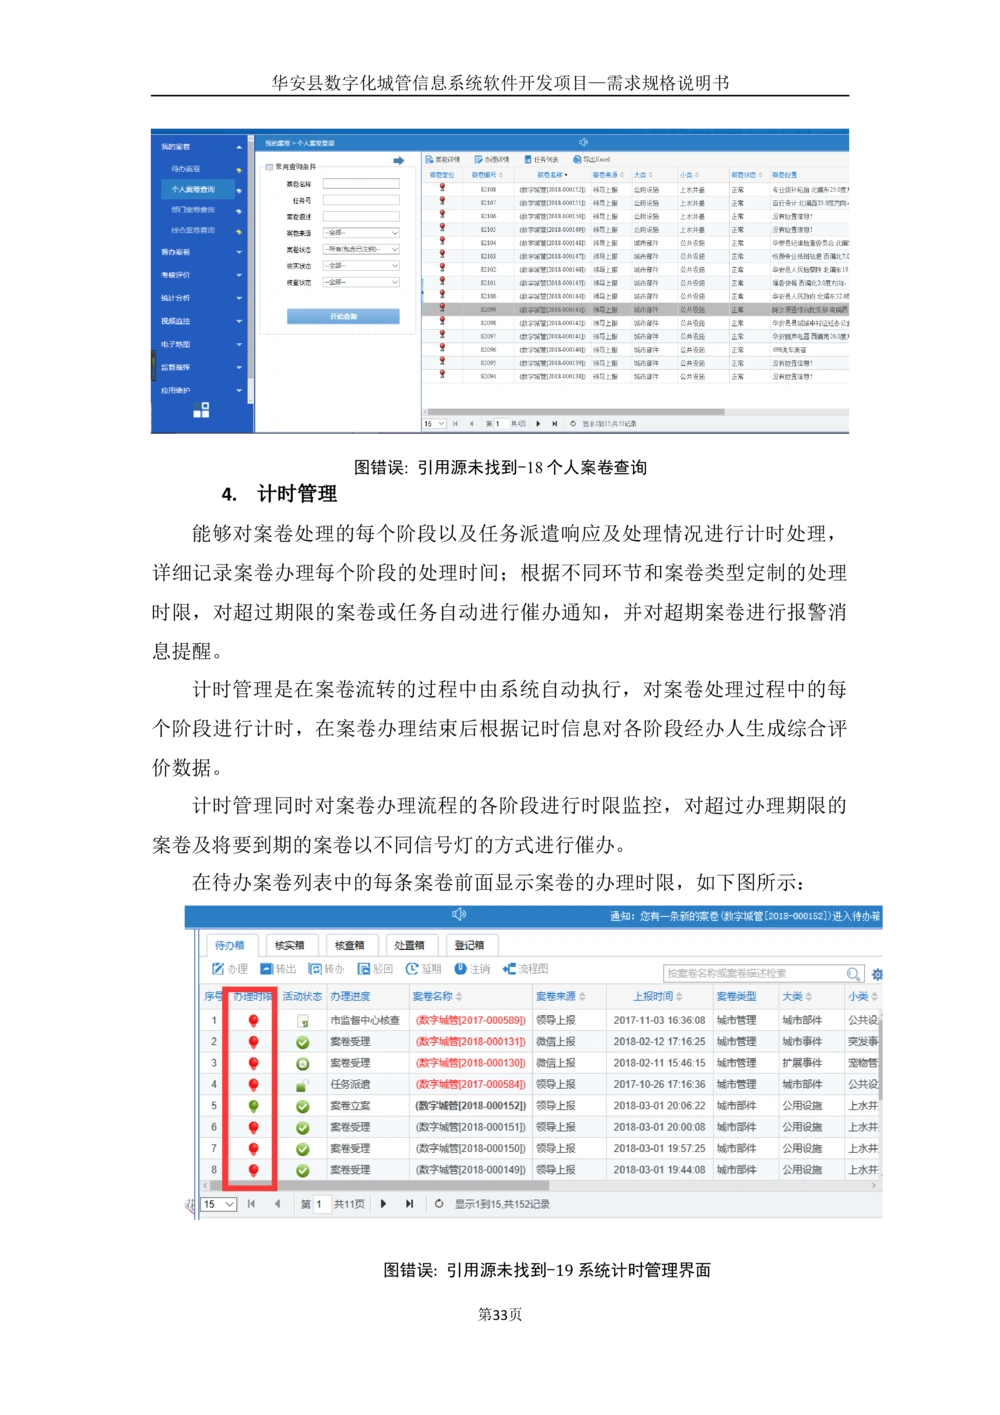Switch to the 处置箱 tab
1000x1415 pixels.
coord(409,943)
